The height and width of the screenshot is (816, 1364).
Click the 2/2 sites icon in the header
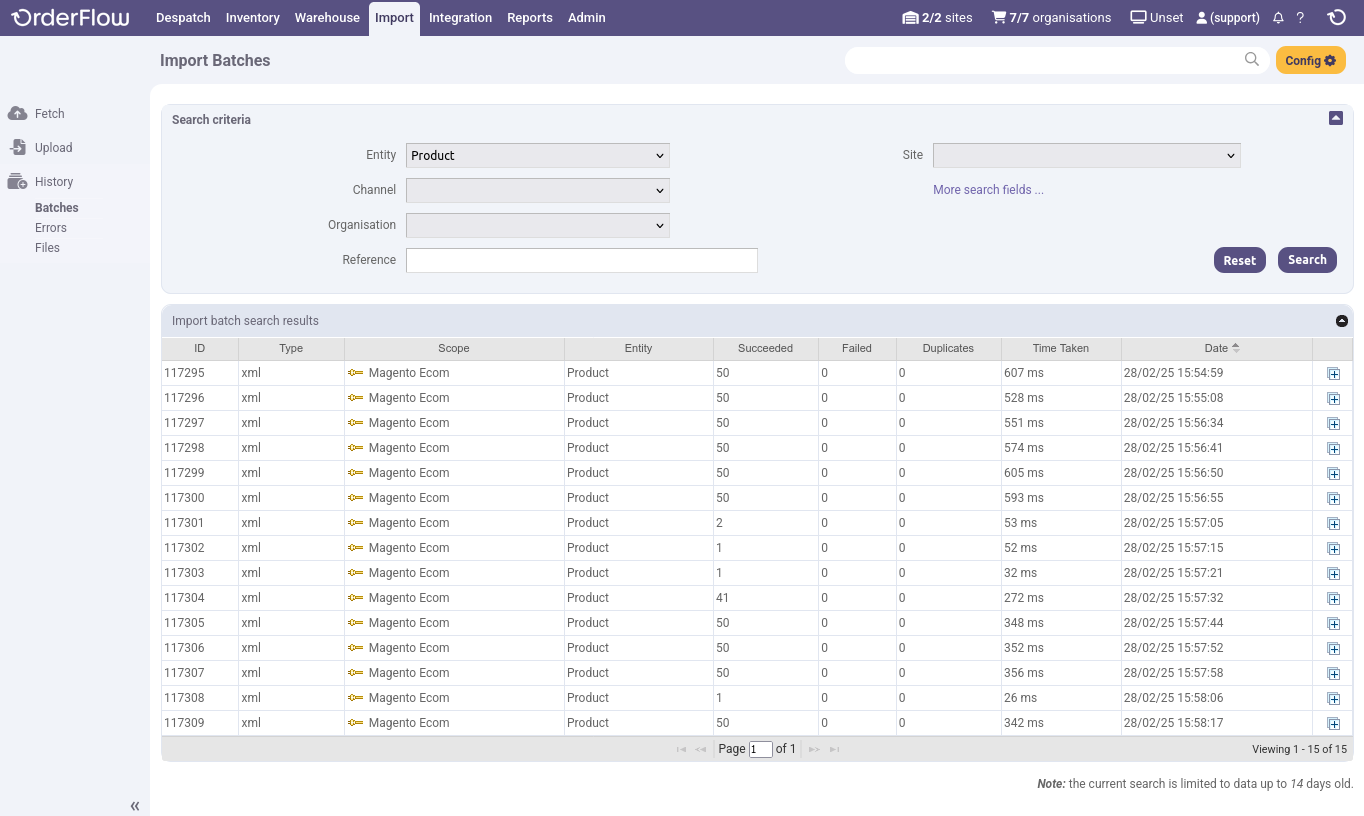tap(910, 17)
